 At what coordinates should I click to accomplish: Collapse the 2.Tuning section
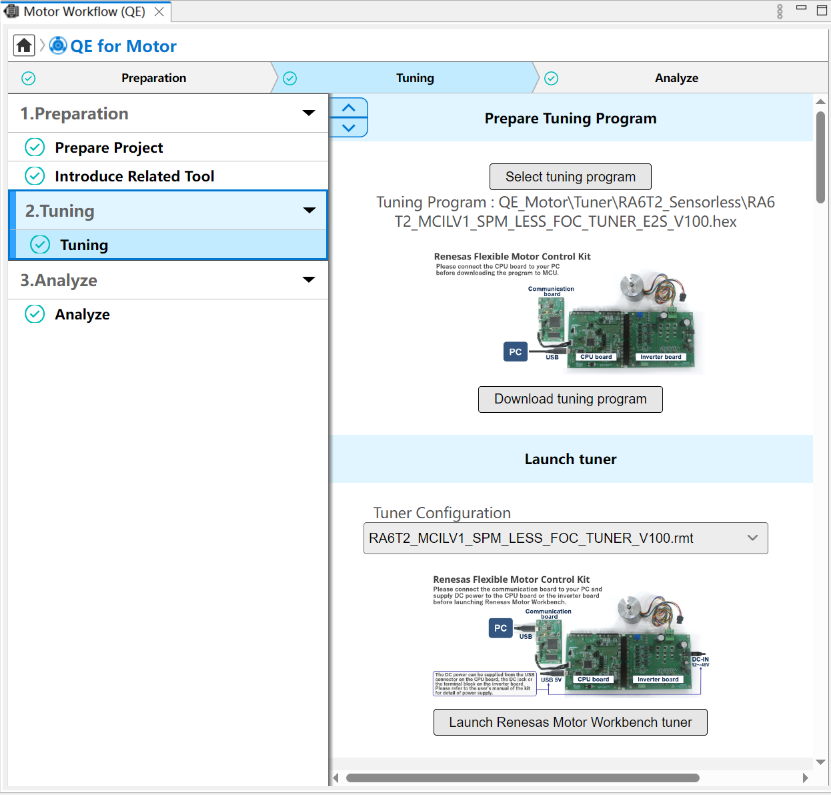(x=309, y=211)
